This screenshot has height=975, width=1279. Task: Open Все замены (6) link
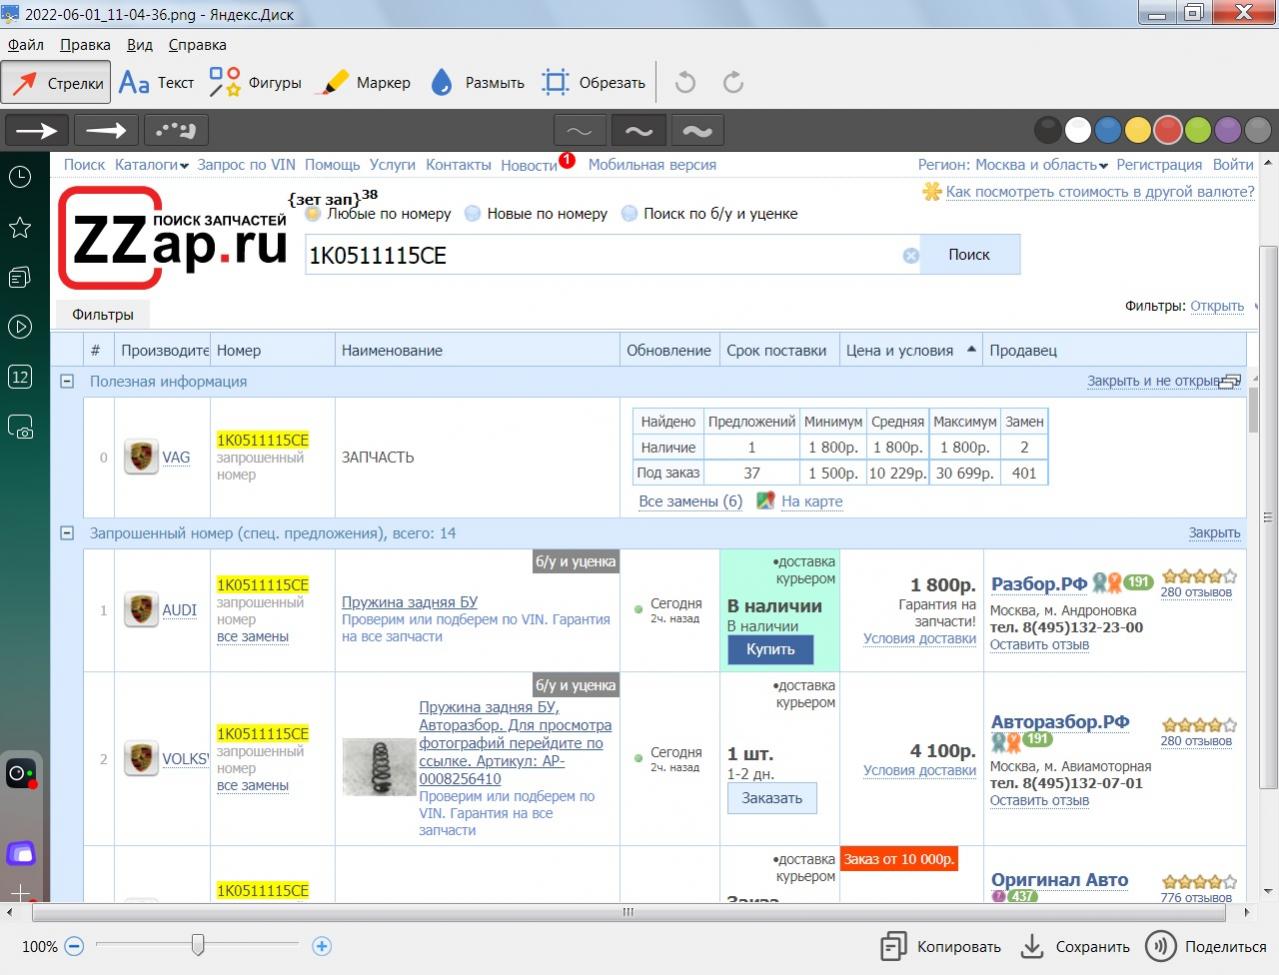pos(690,501)
